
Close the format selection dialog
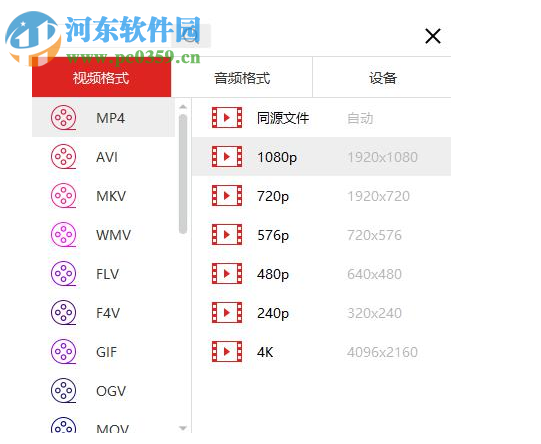tap(433, 36)
